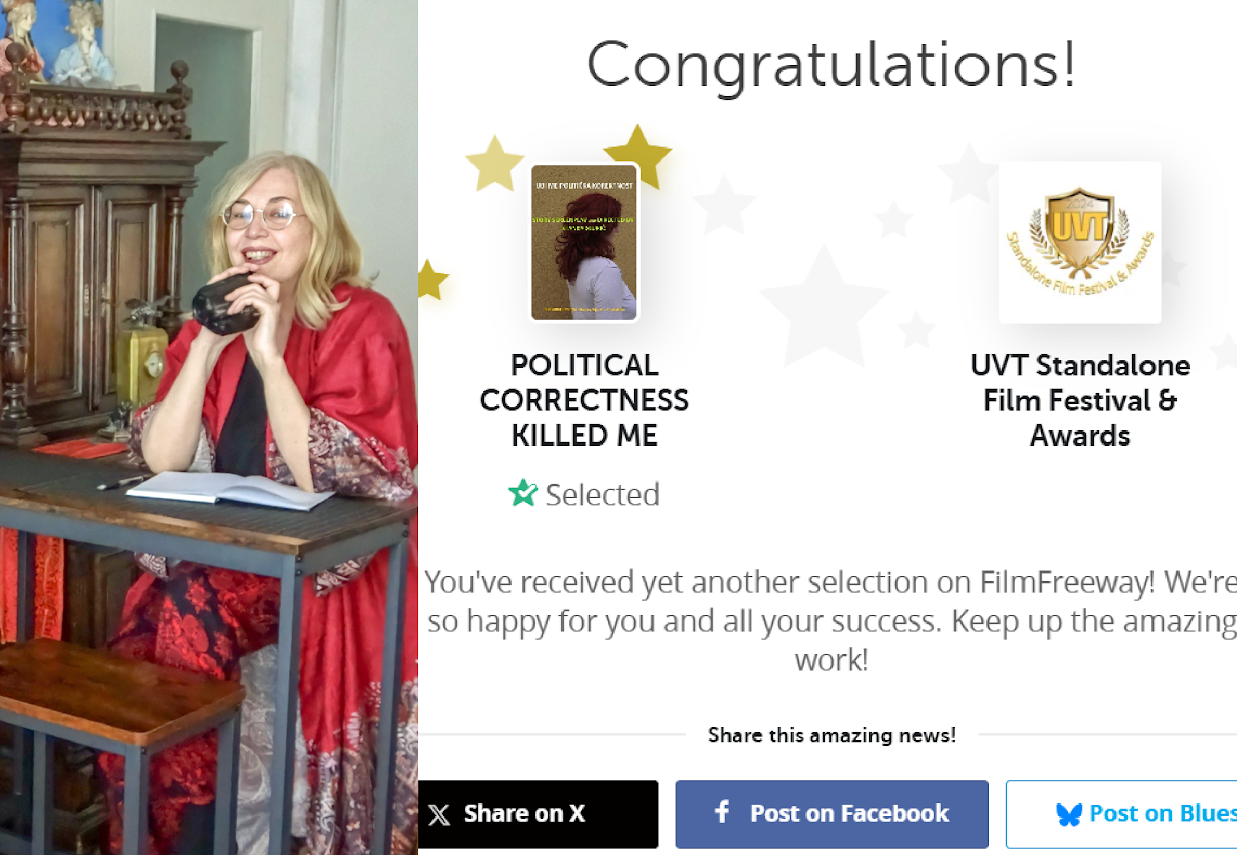
Task: Click the X logo in the share button
Action: coord(439,815)
